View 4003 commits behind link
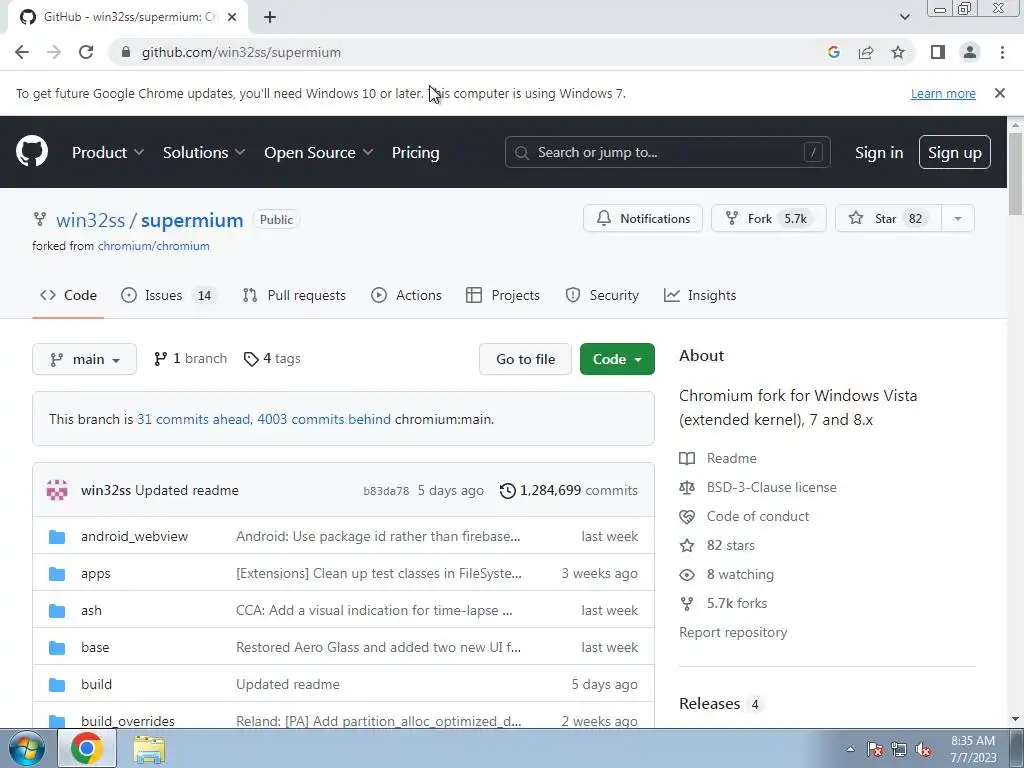 (324, 419)
